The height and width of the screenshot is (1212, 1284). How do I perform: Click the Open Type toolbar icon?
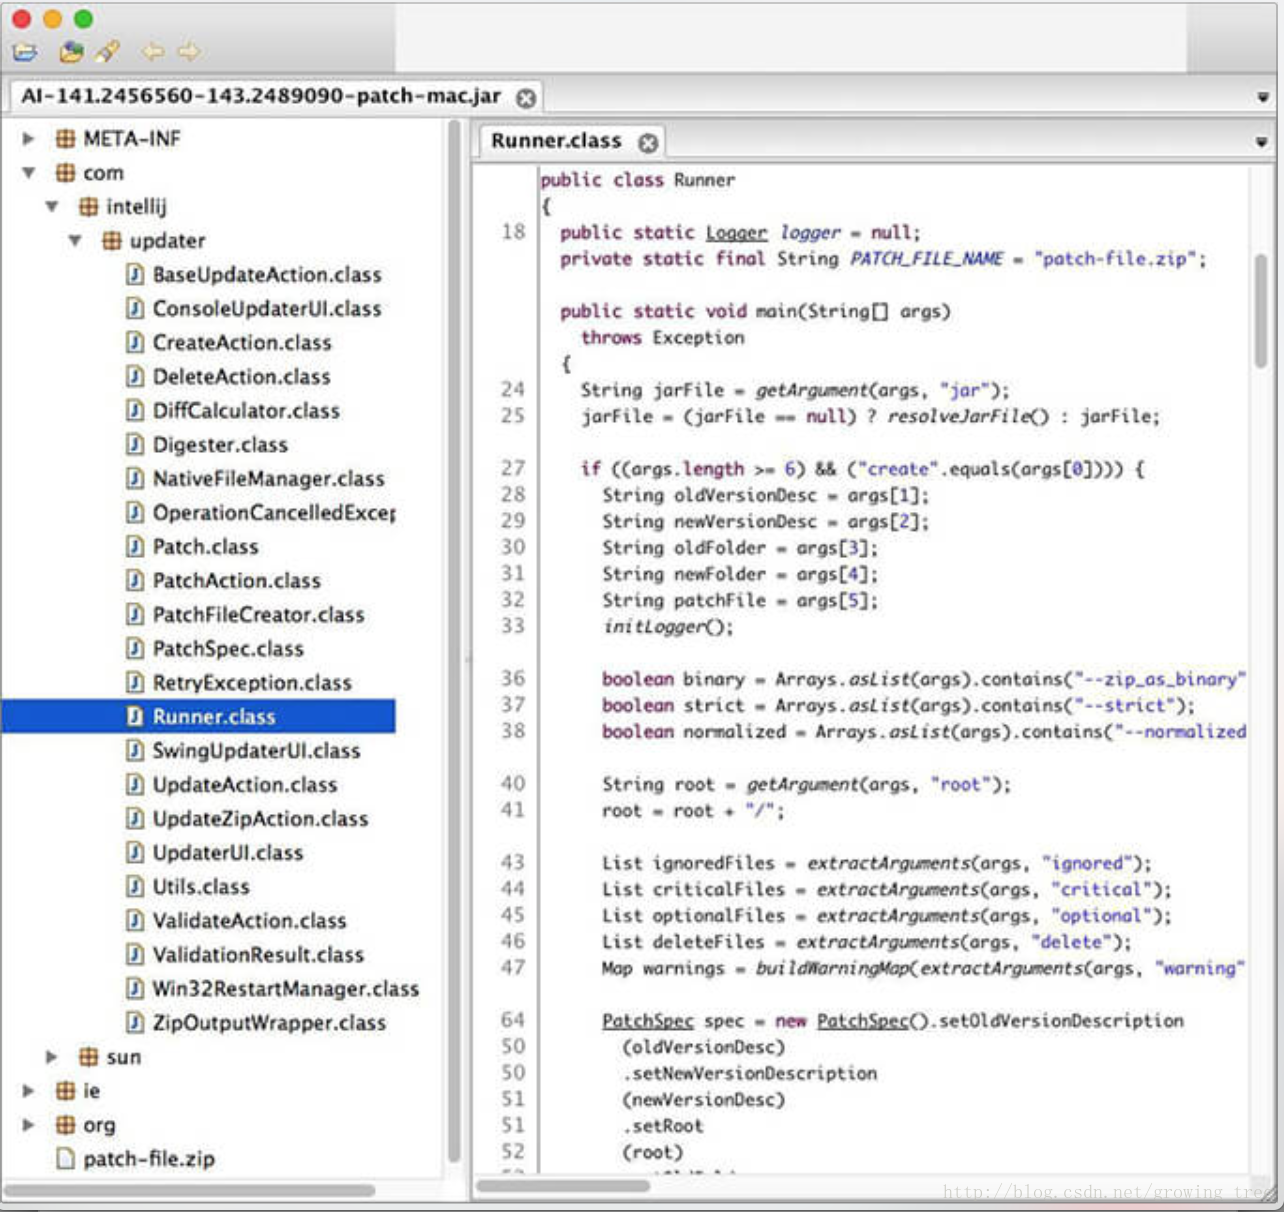pyautogui.click(x=71, y=51)
